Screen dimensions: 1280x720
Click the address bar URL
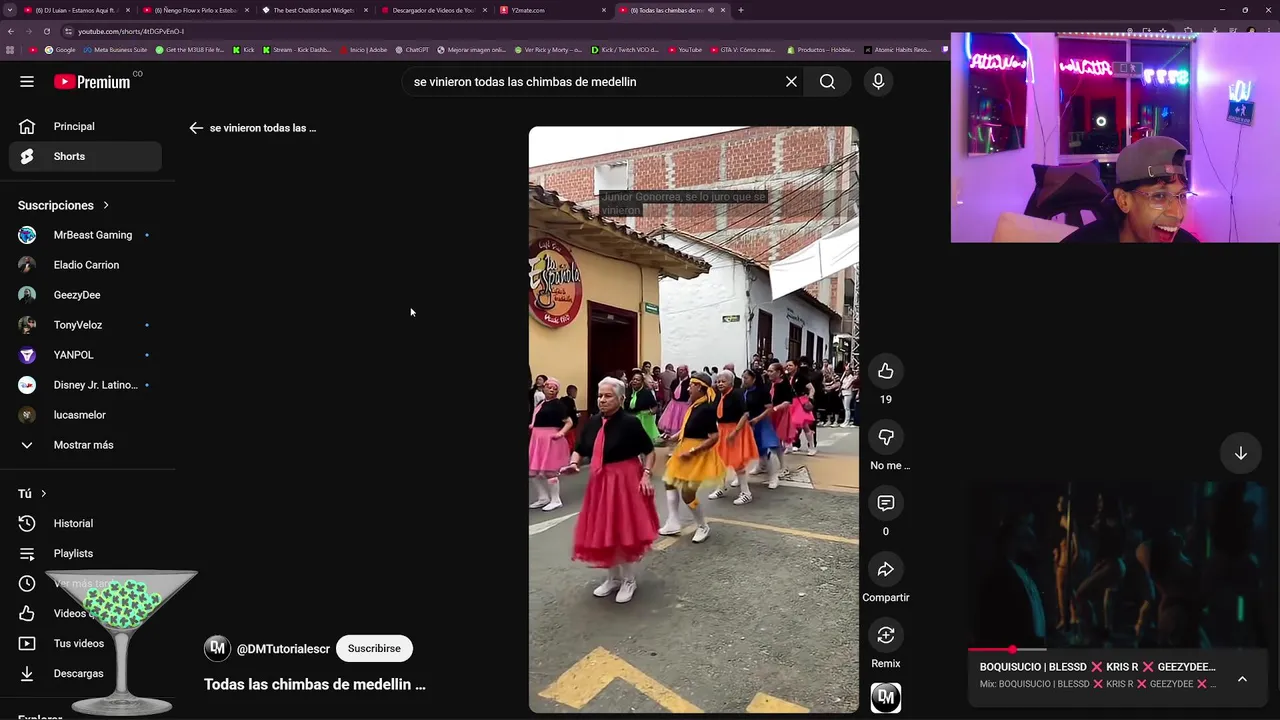point(131,31)
